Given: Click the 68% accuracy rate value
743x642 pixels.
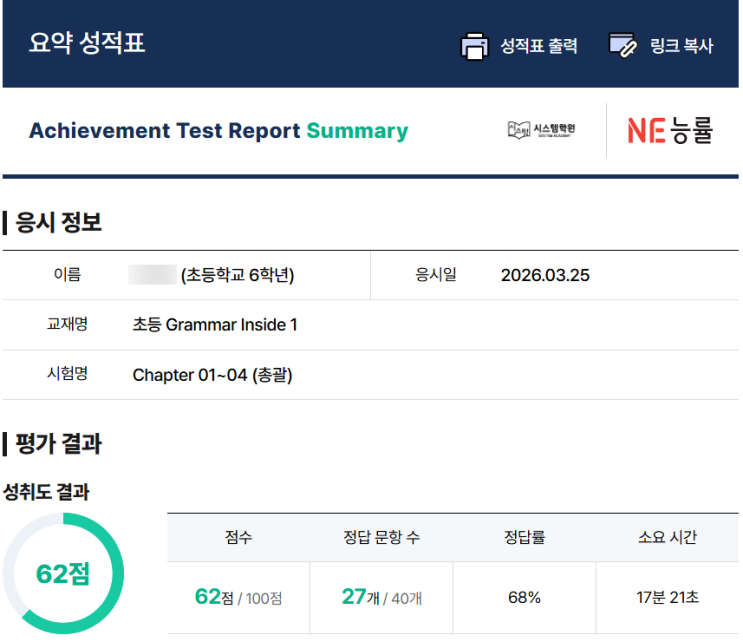Looking at the screenshot, I should click(524, 597).
